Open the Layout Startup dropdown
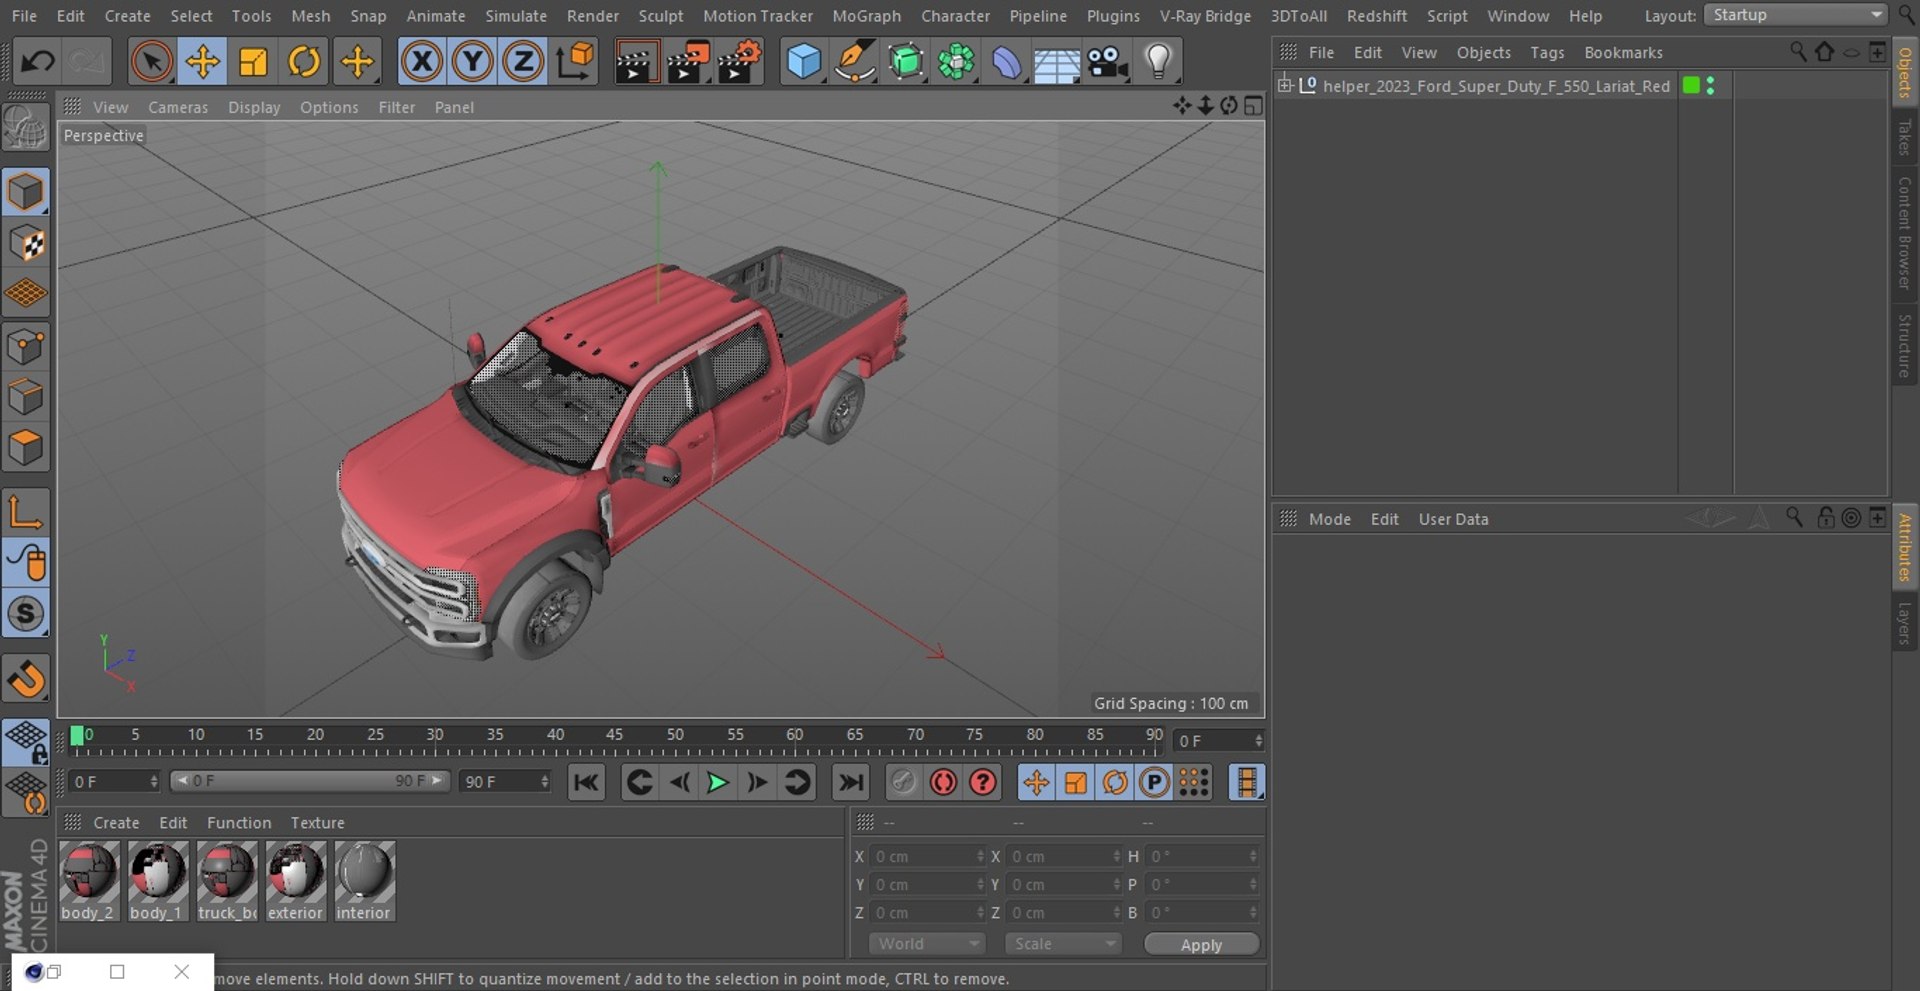The width and height of the screenshot is (1920, 991). pos(1796,15)
